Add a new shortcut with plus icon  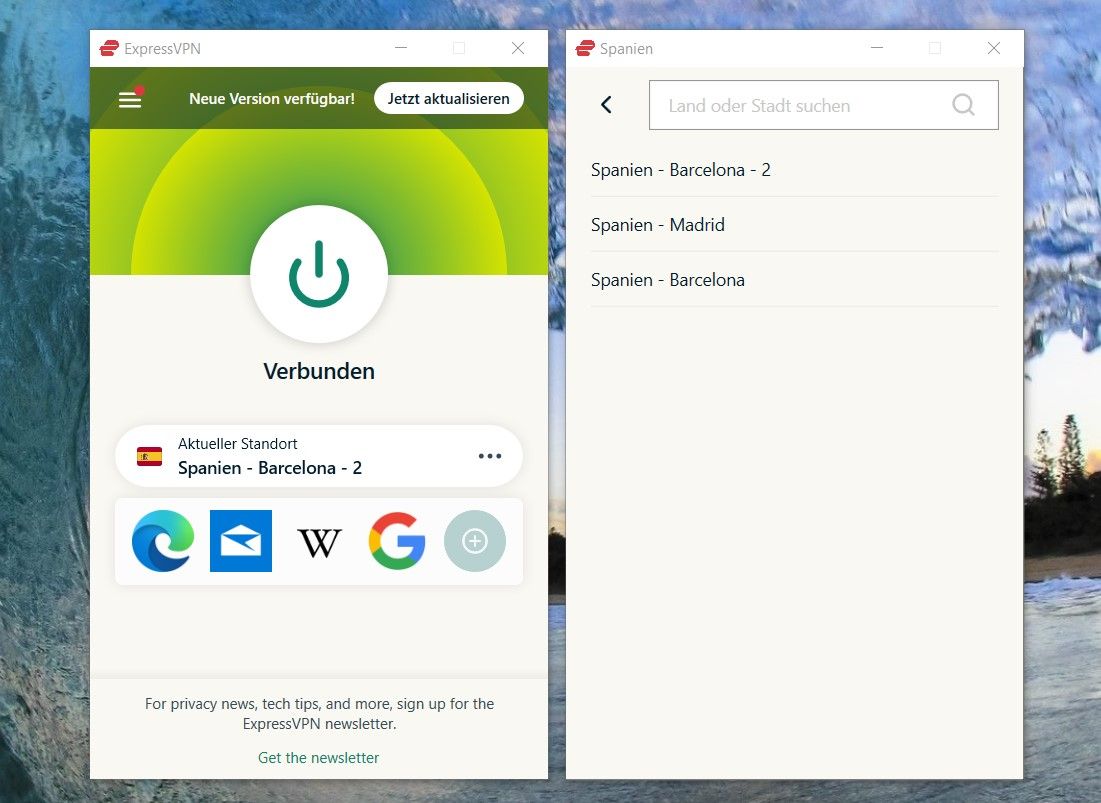point(475,540)
